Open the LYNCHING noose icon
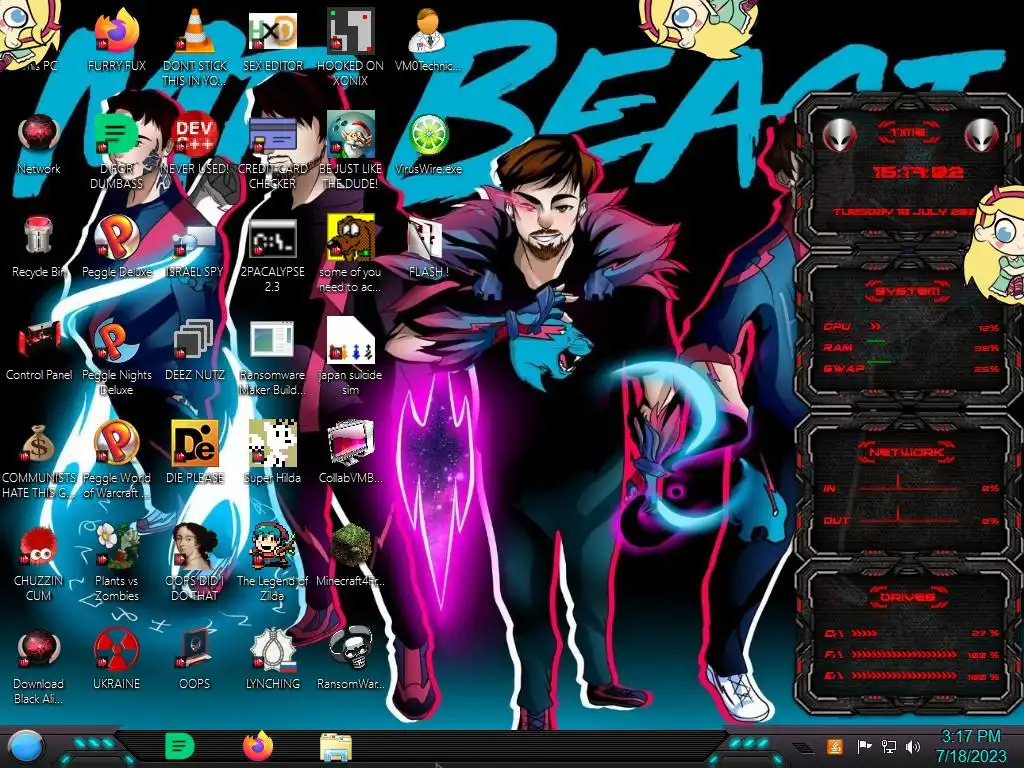Screen dimensions: 1024x768 coord(274,649)
